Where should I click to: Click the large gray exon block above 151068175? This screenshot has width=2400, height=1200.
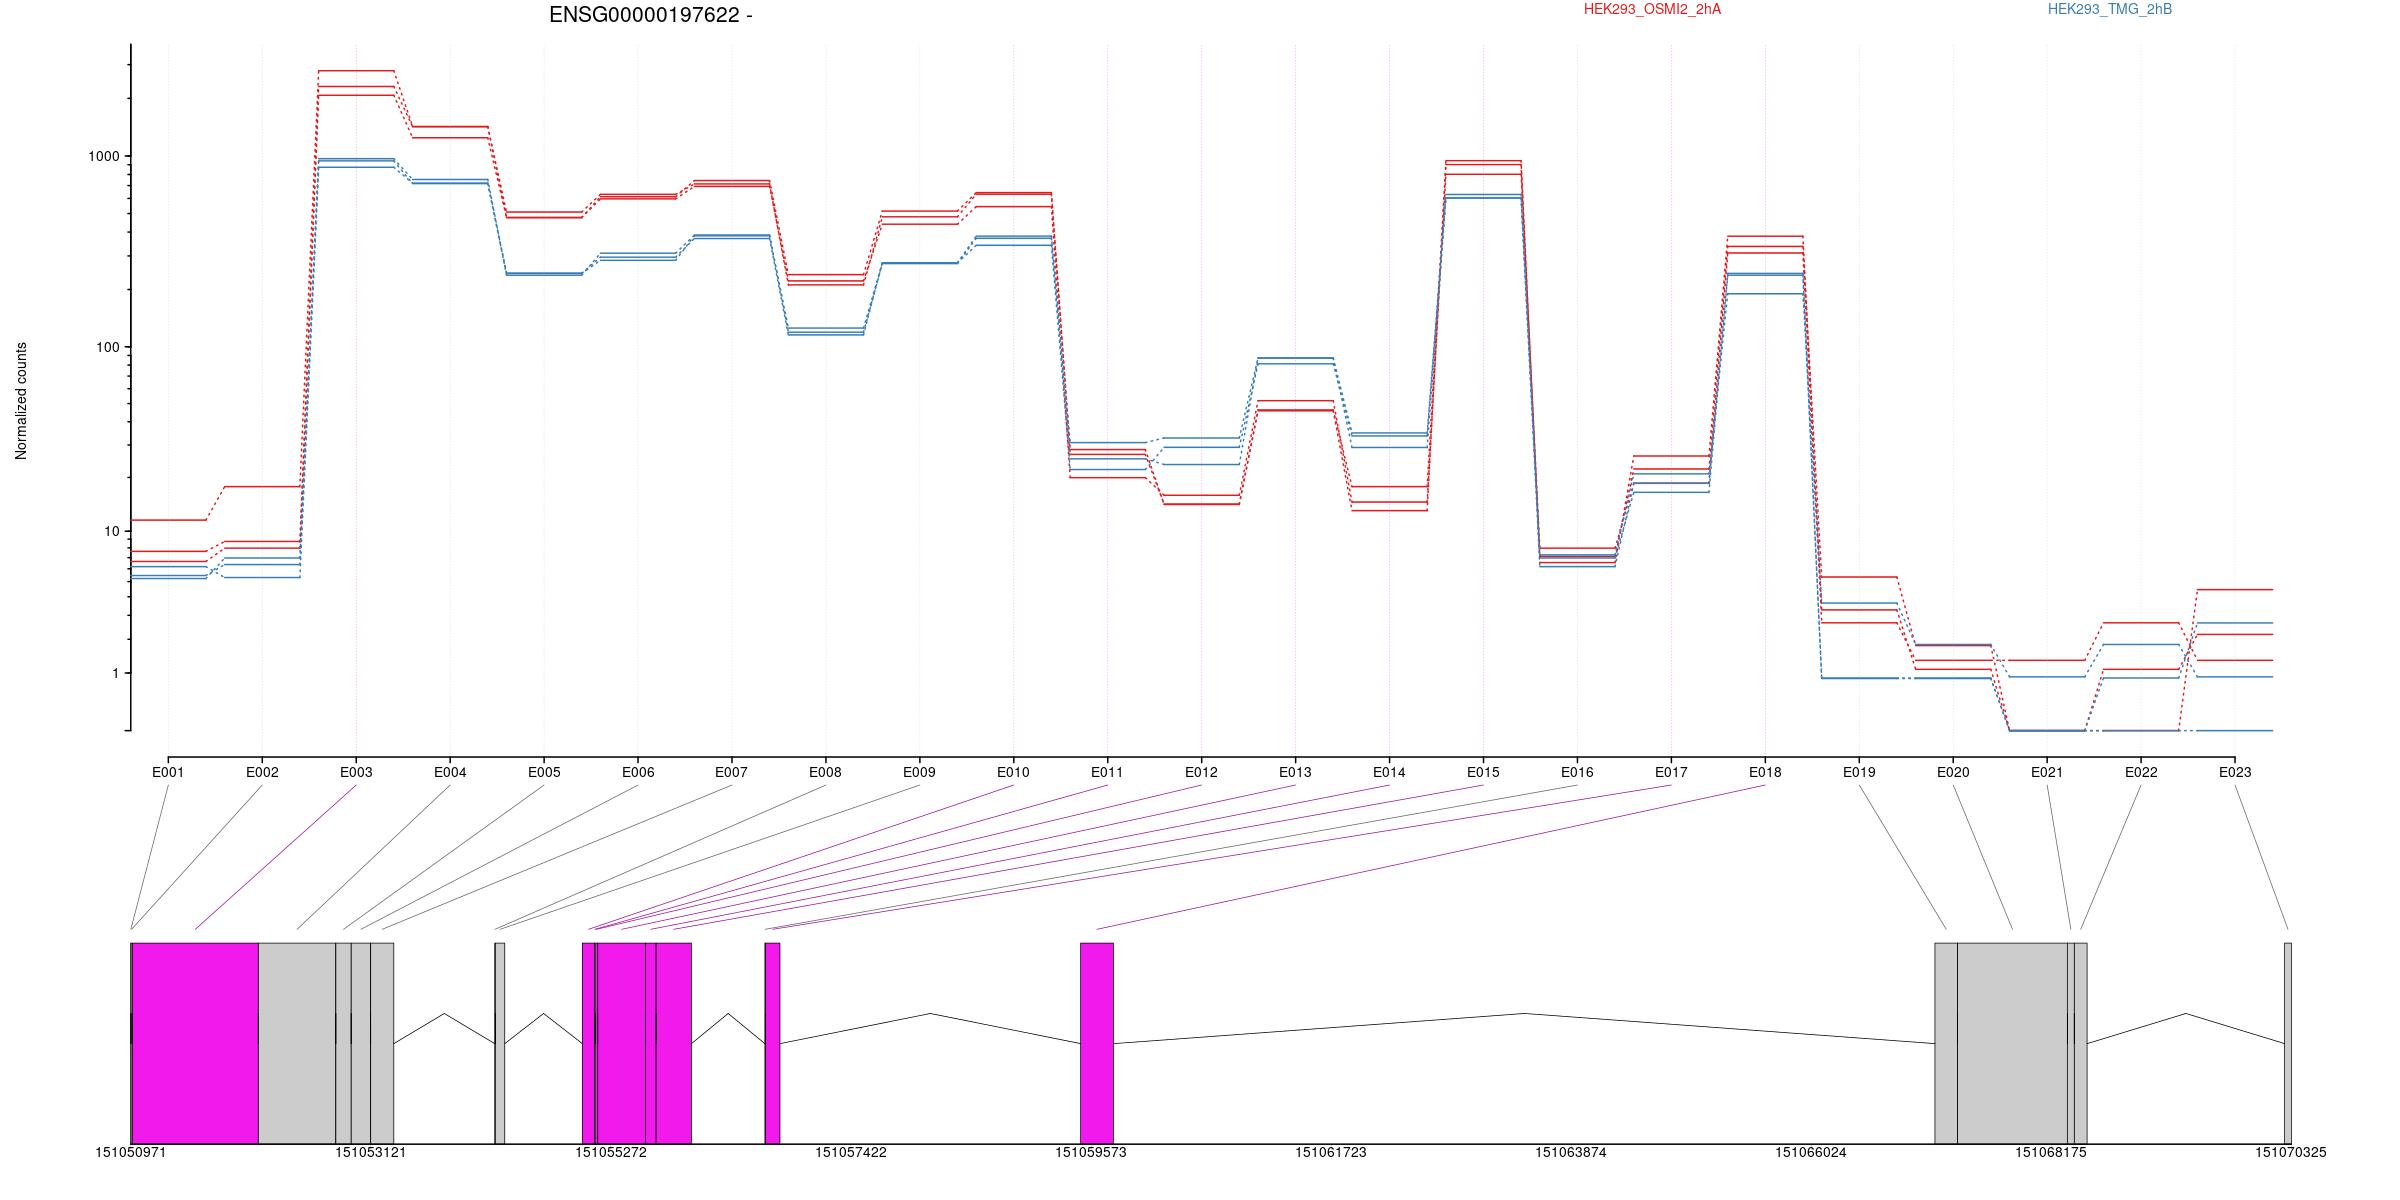tap(2012, 1043)
